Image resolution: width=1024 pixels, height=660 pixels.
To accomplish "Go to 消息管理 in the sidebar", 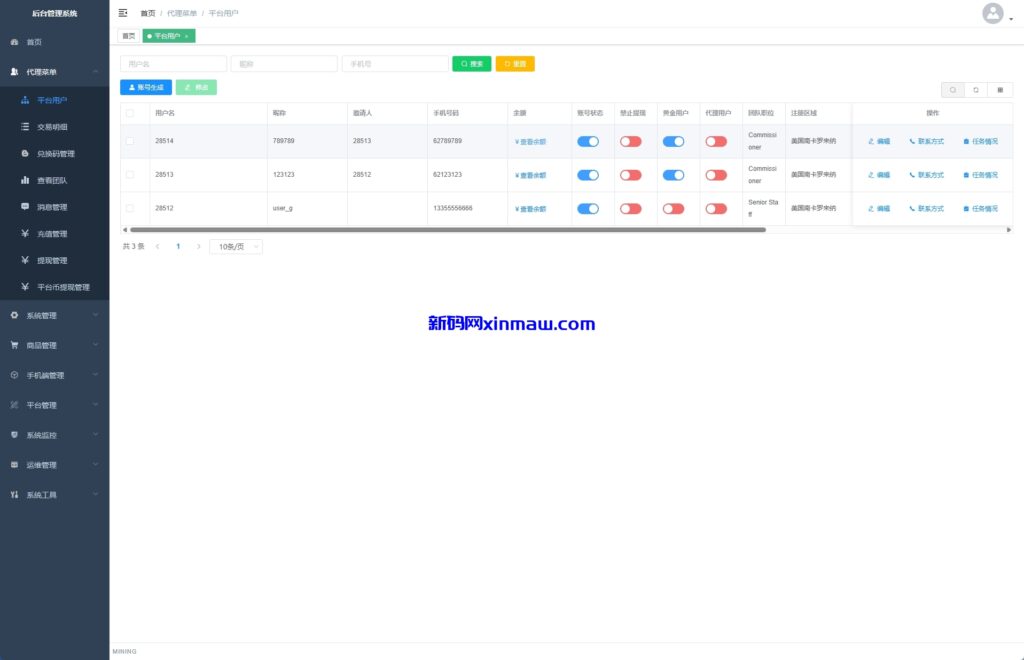I will pos(52,207).
